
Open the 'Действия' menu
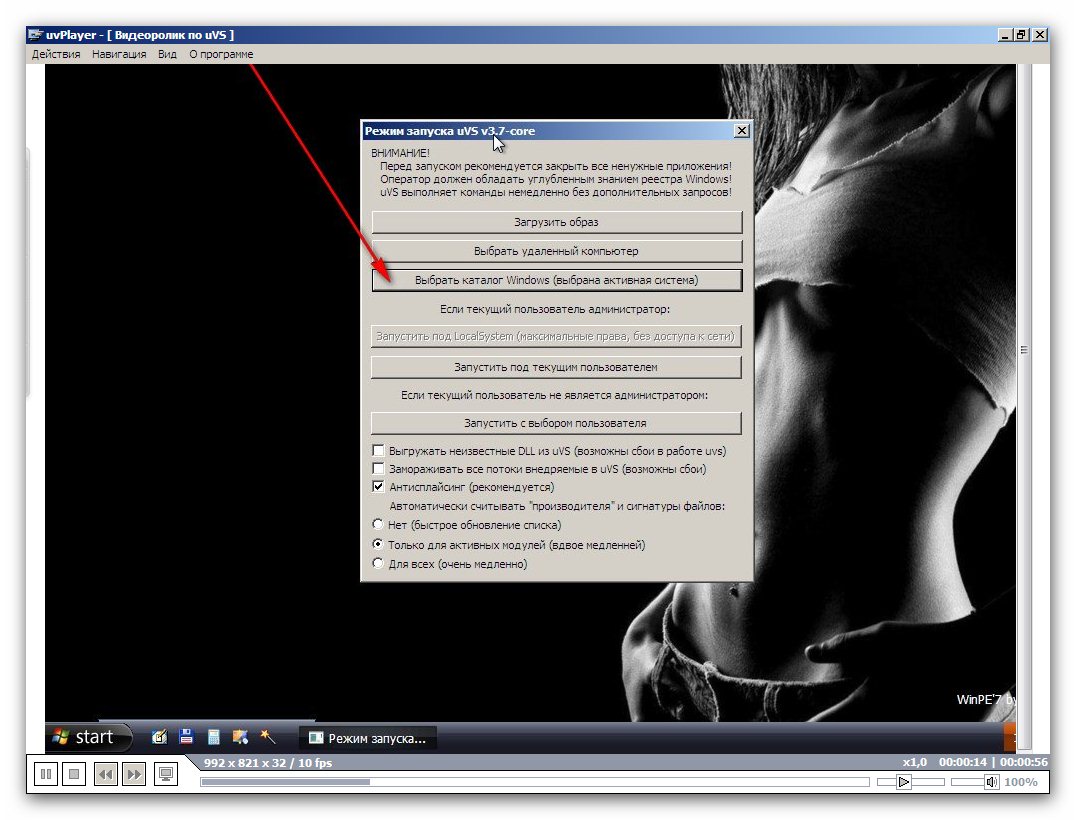56,54
